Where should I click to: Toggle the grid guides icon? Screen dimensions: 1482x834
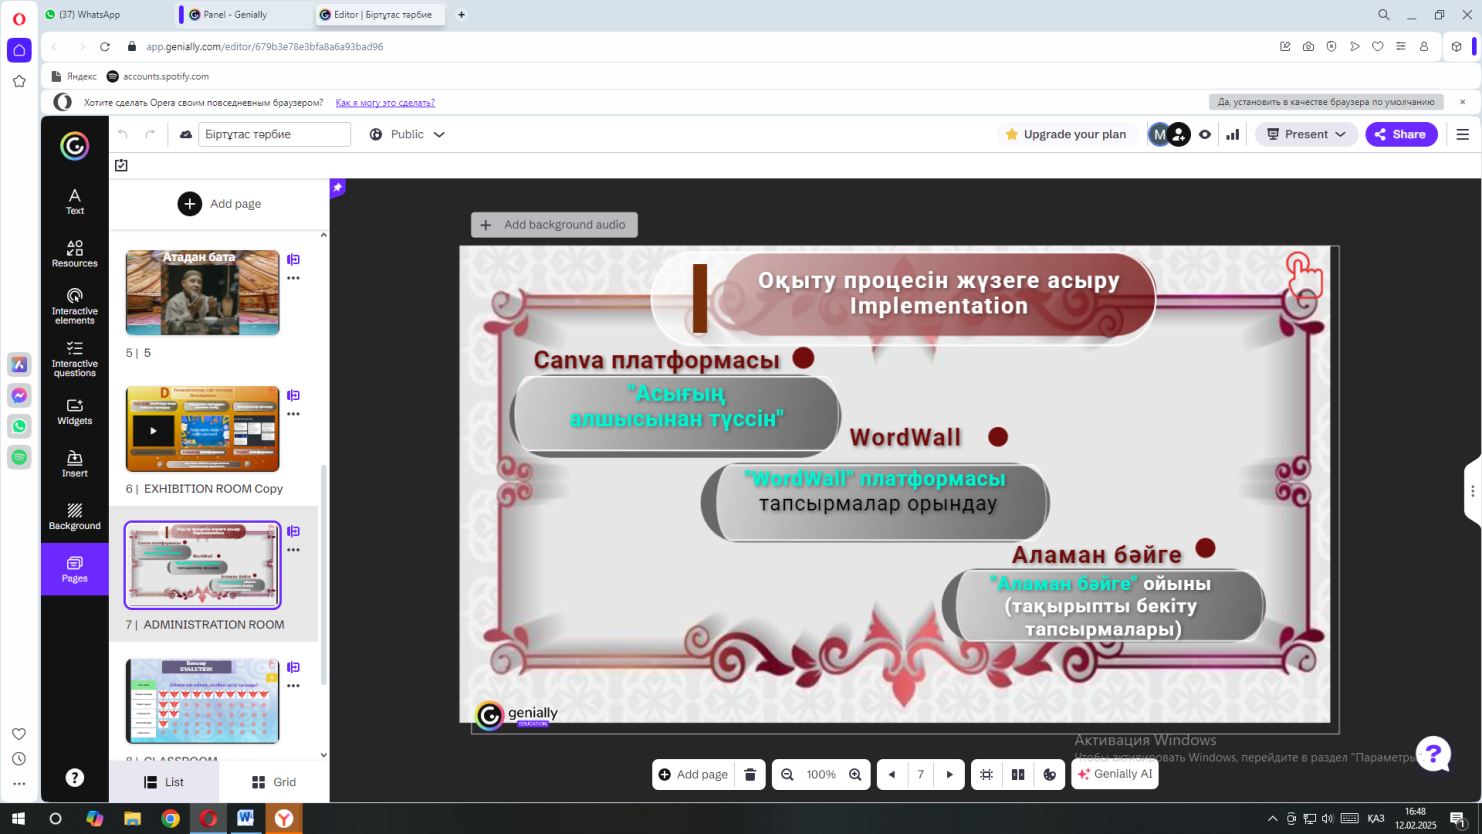tap(986, 774)
